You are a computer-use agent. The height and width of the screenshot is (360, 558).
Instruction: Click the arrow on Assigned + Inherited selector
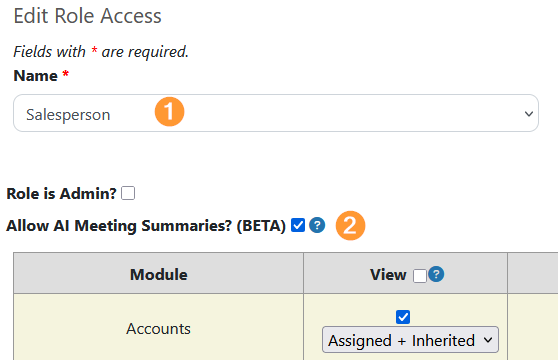coord(488,340)
